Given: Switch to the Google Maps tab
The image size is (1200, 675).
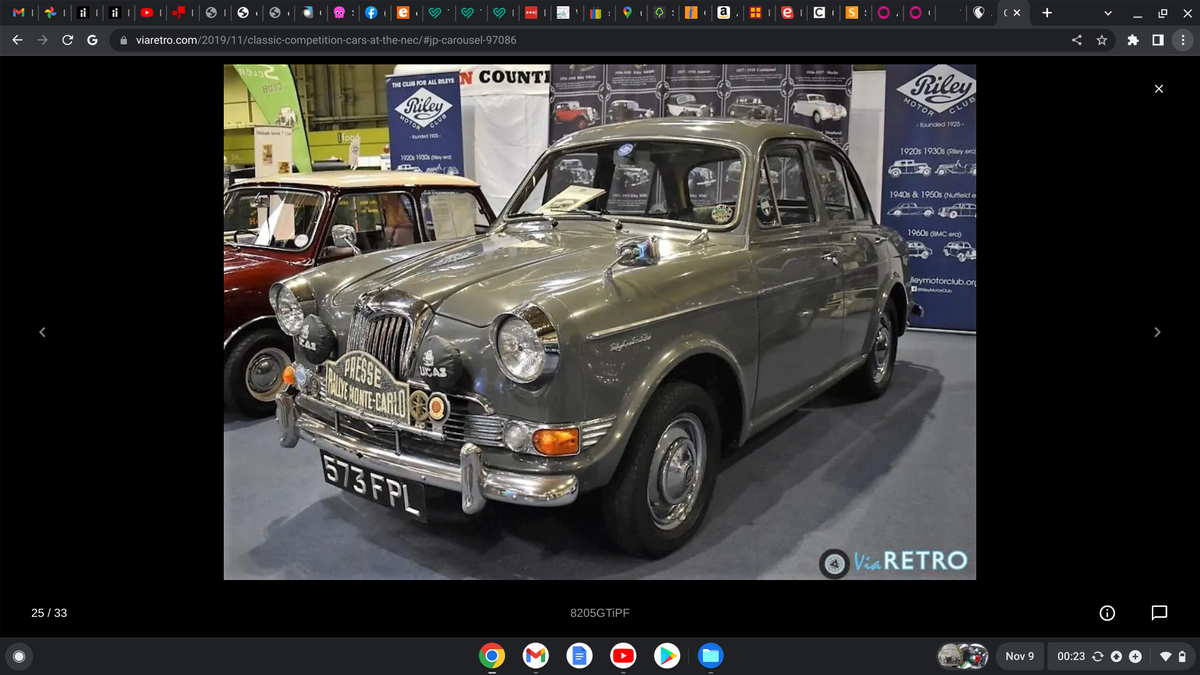Looking at the screenshot, I should [x=627, y=13].
